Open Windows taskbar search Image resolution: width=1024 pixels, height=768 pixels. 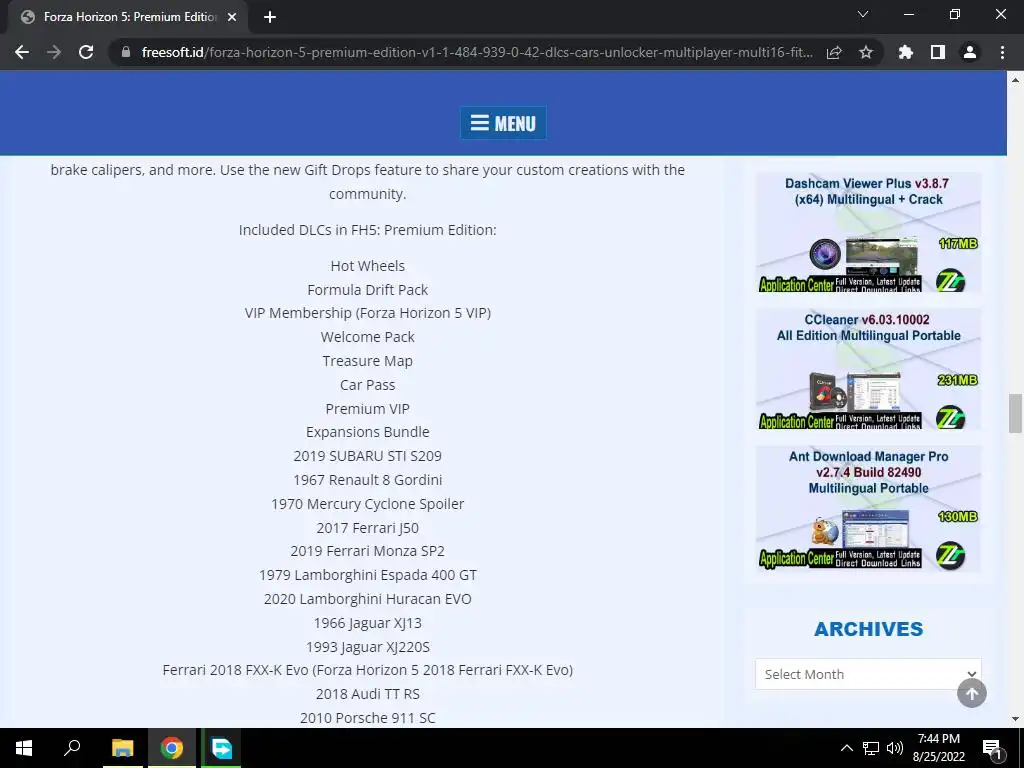click(x=72, y=748)
